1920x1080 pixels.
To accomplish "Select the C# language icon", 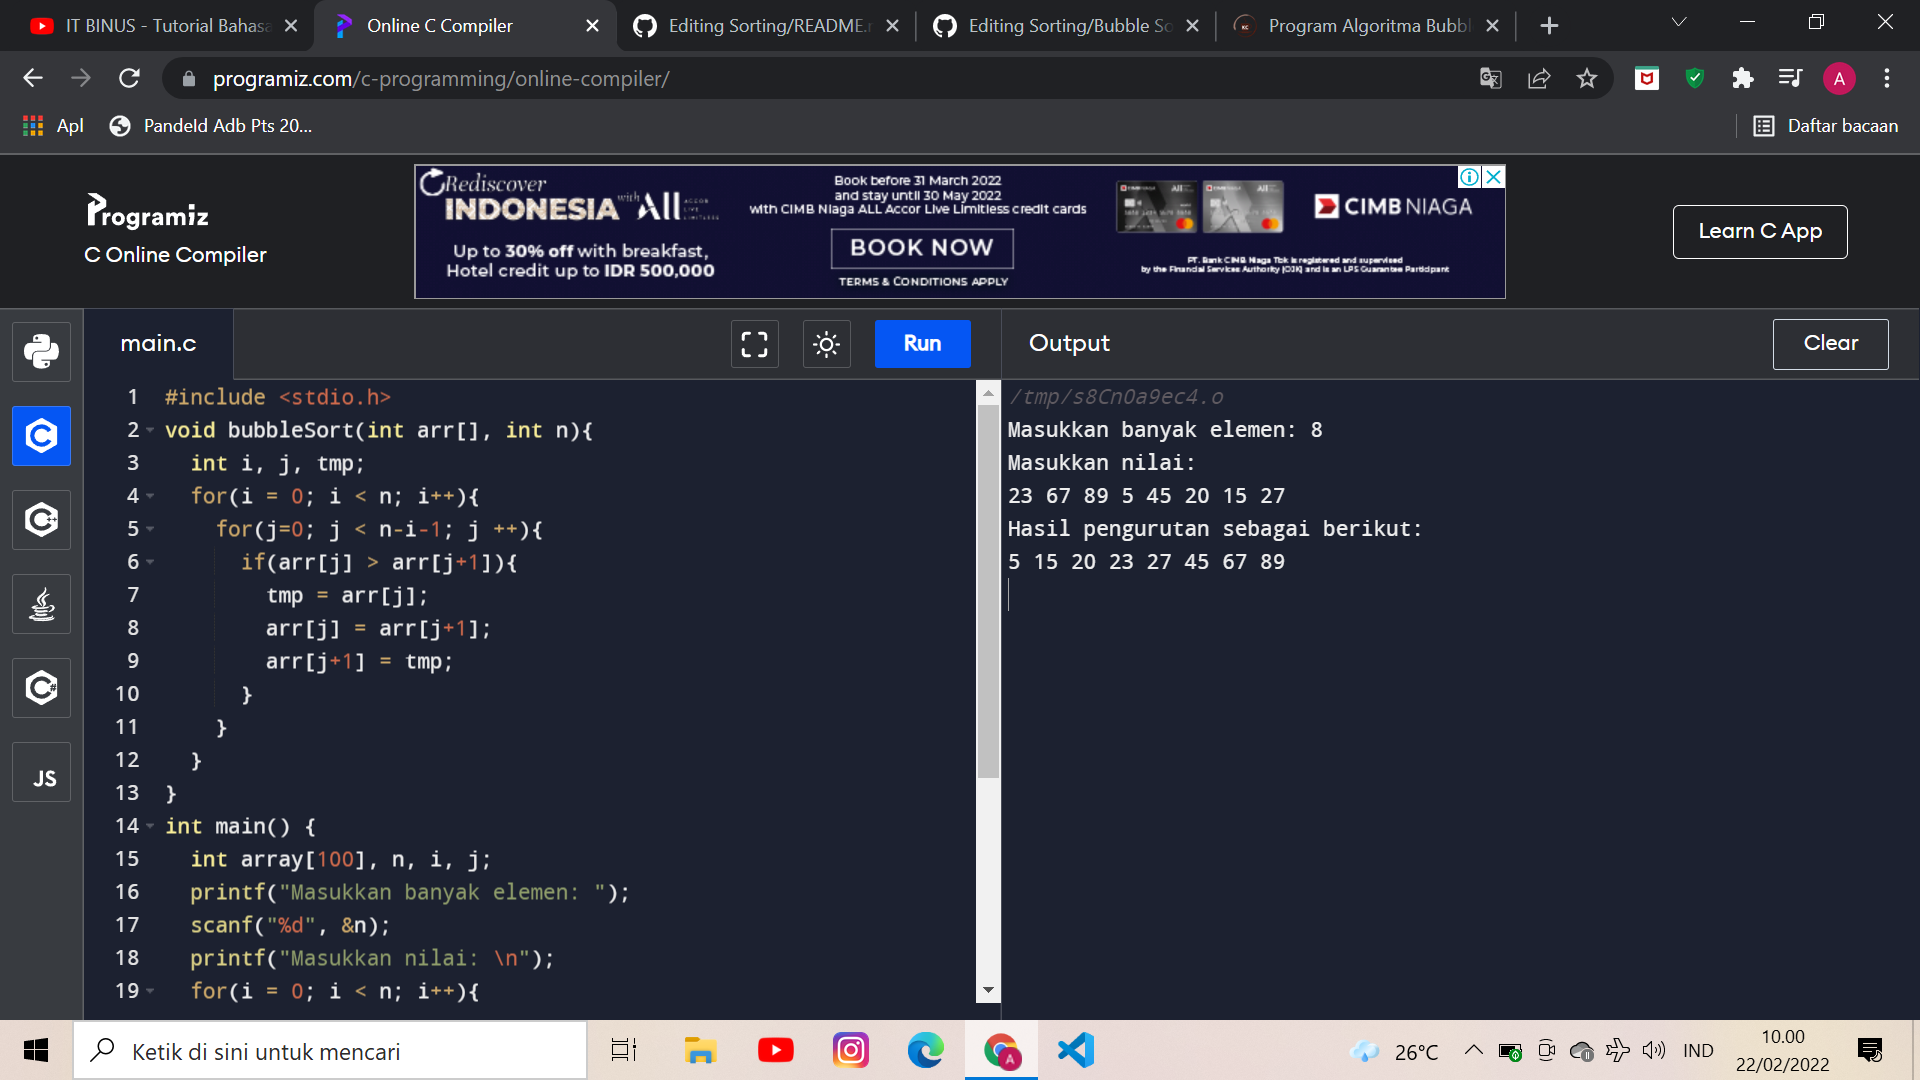I will pos(41,688).
